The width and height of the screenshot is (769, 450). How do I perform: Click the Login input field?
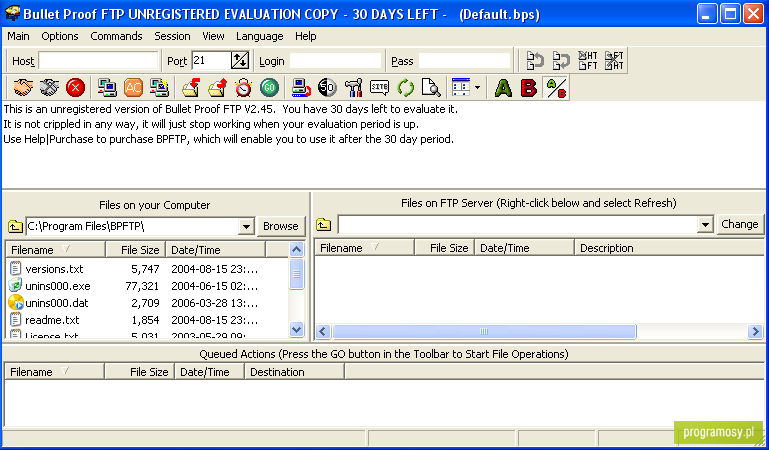(x=335, y=61)
